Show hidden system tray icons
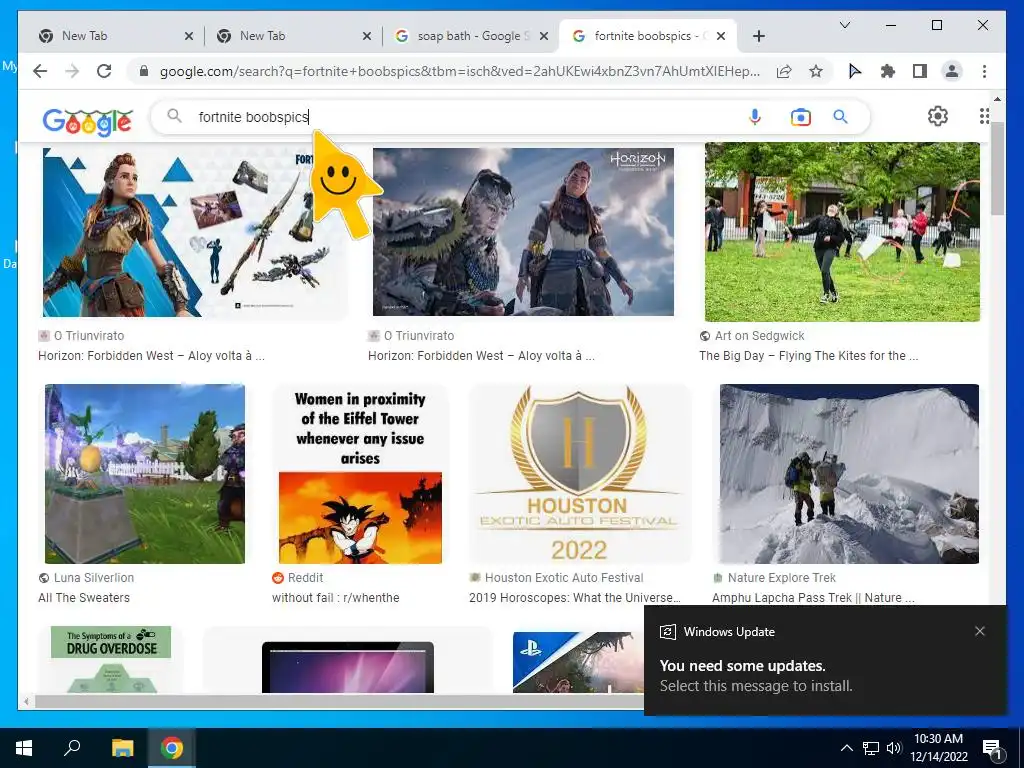1024x768 pixels. pos(846,748)
